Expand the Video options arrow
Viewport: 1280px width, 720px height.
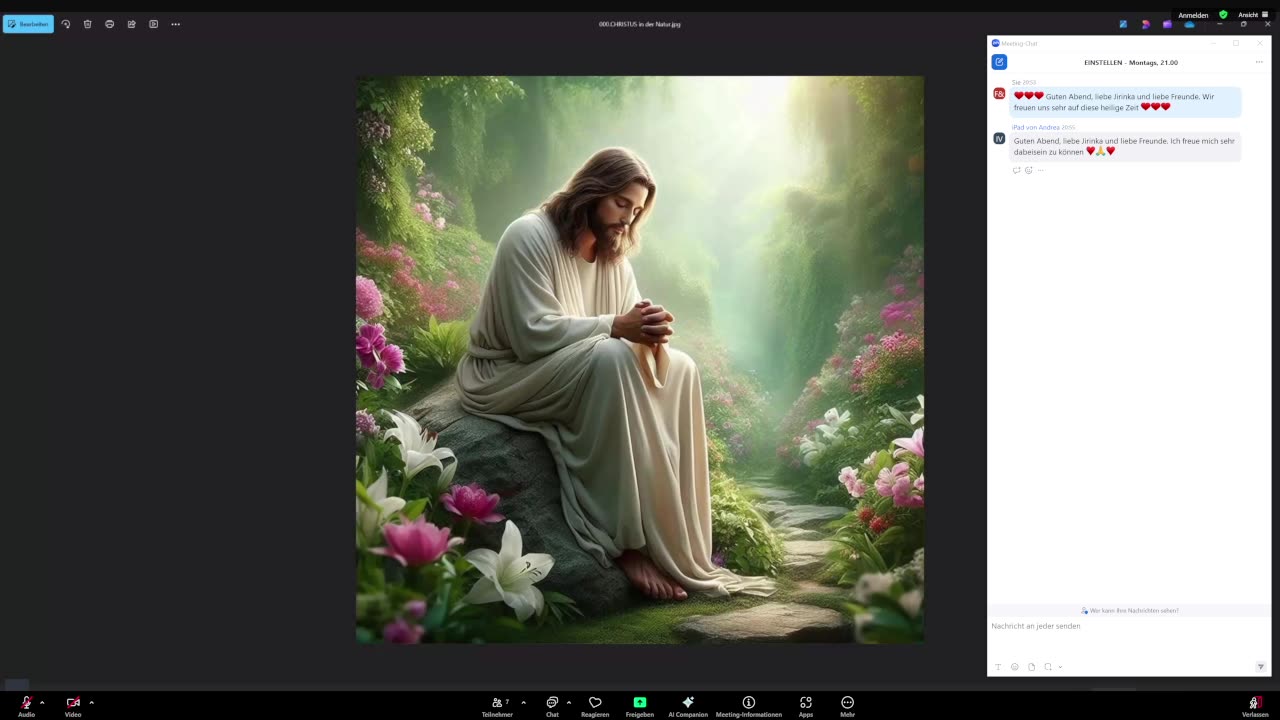click(91, 702)
